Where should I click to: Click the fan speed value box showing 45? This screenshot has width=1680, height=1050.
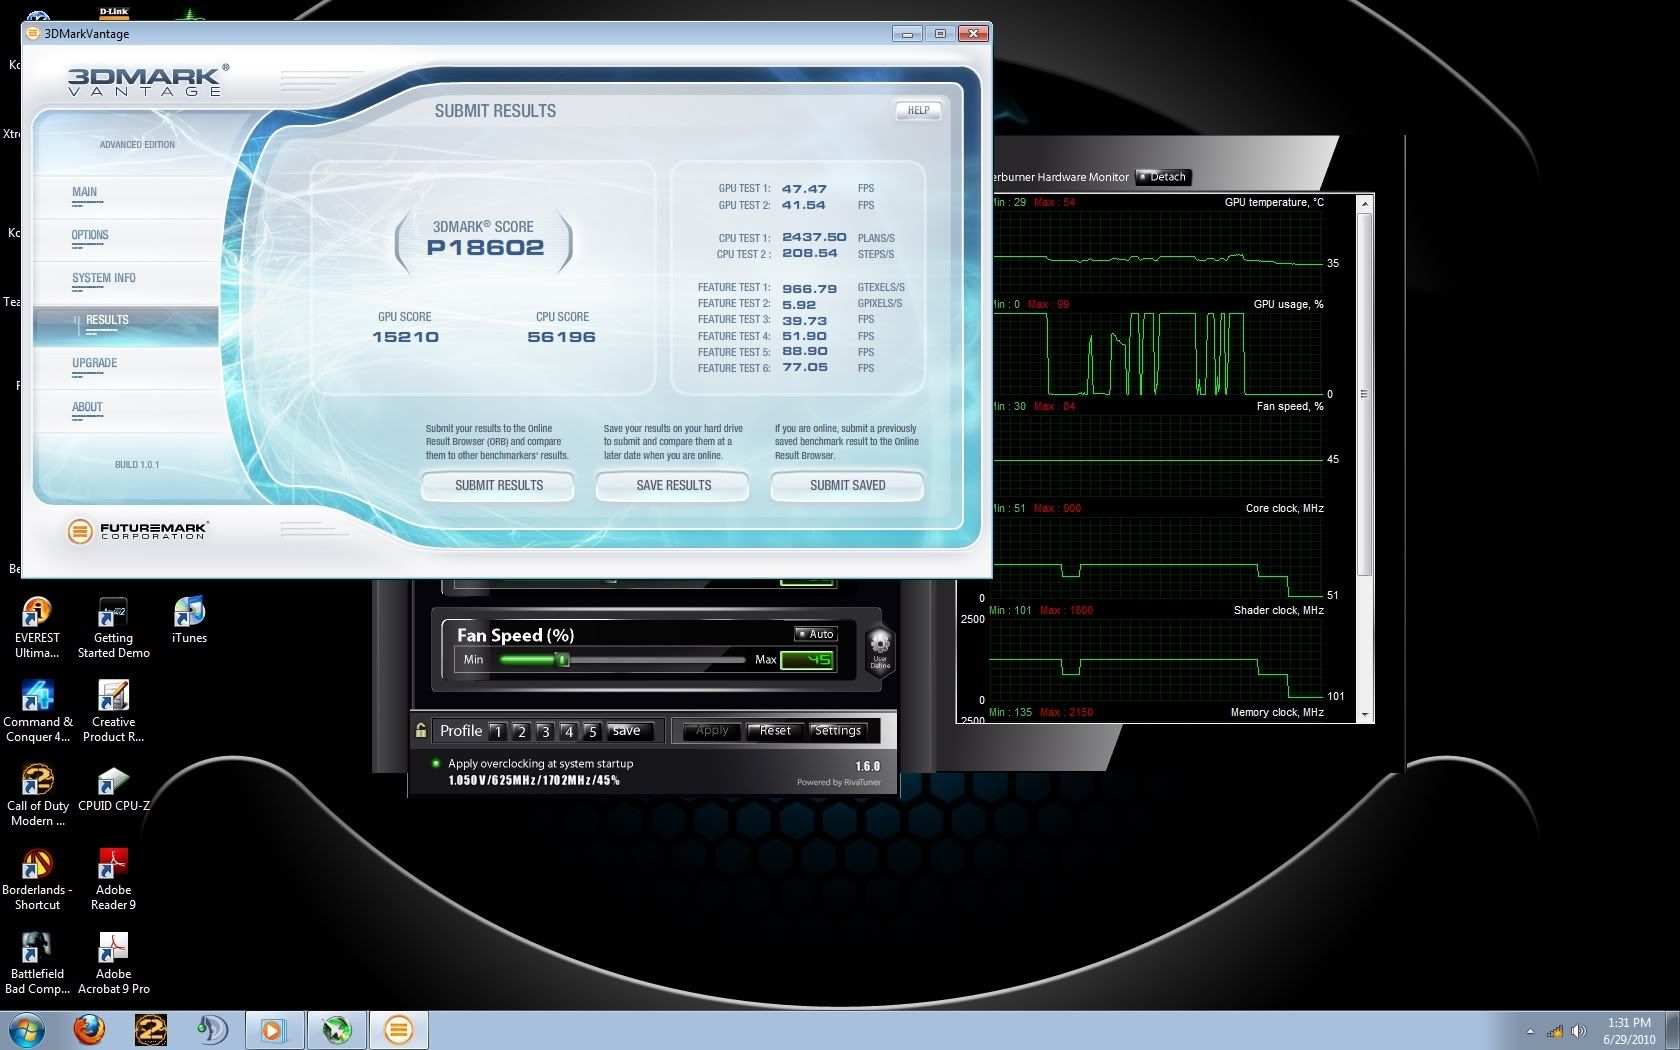tap(806, 660)
